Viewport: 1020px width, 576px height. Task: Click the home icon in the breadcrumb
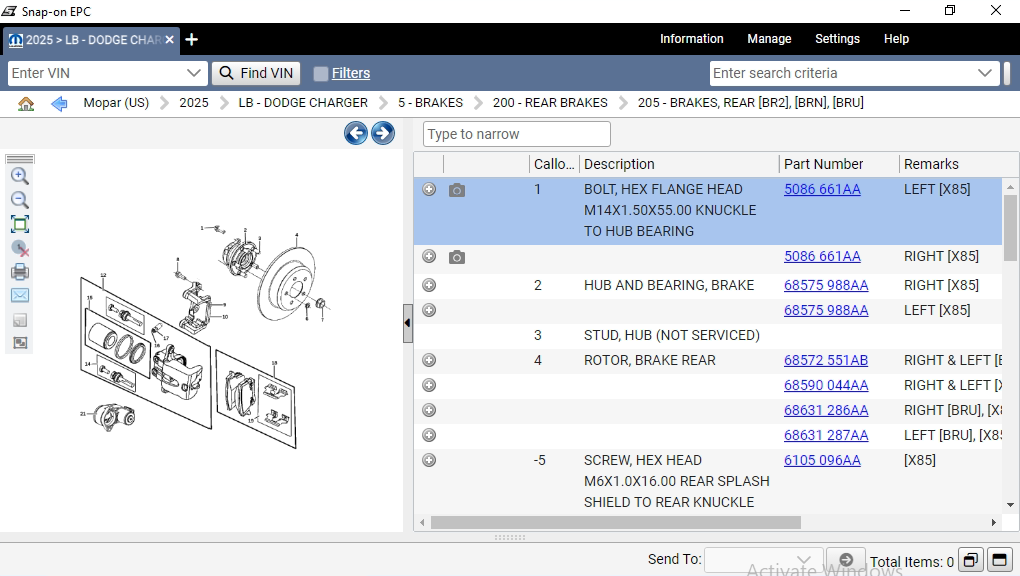pos(26,103)
